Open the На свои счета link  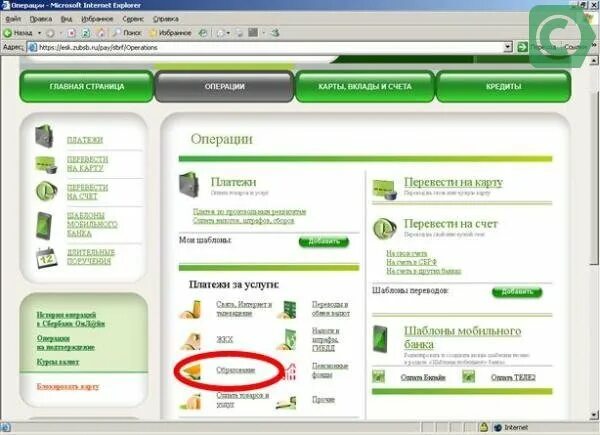click(406, 253)
